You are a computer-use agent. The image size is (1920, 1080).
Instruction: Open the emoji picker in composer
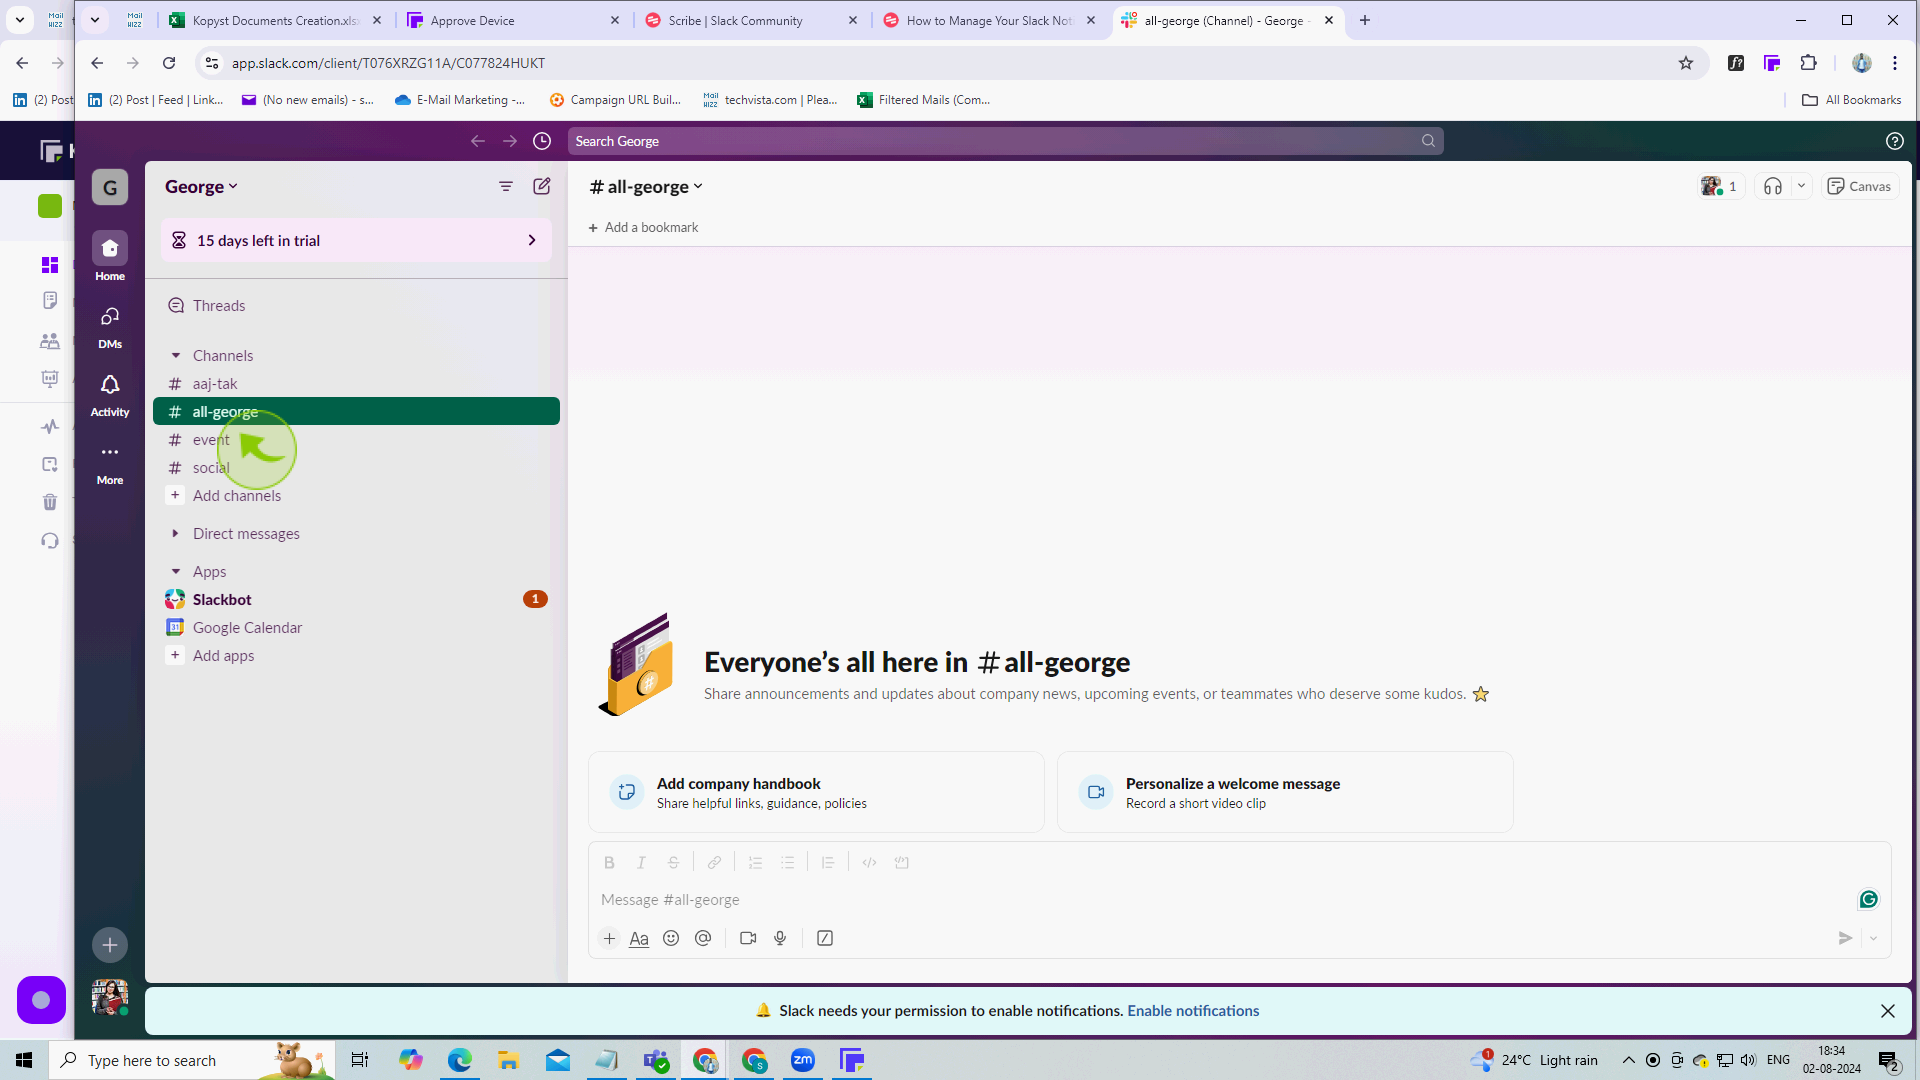click(x=671, y=938)
